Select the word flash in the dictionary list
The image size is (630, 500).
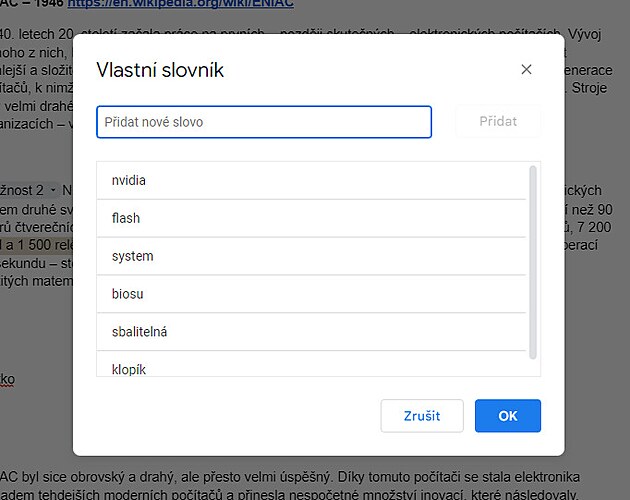pos(311,218)
